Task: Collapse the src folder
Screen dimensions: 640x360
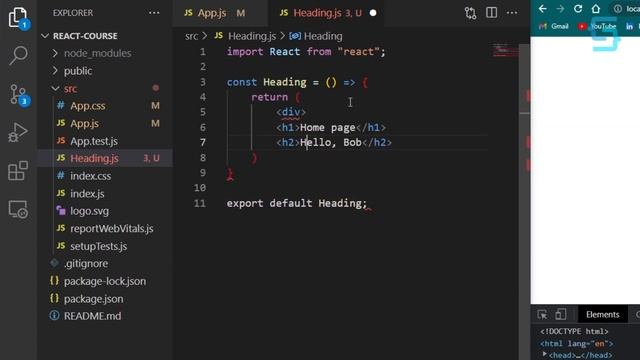Action: 55,88
